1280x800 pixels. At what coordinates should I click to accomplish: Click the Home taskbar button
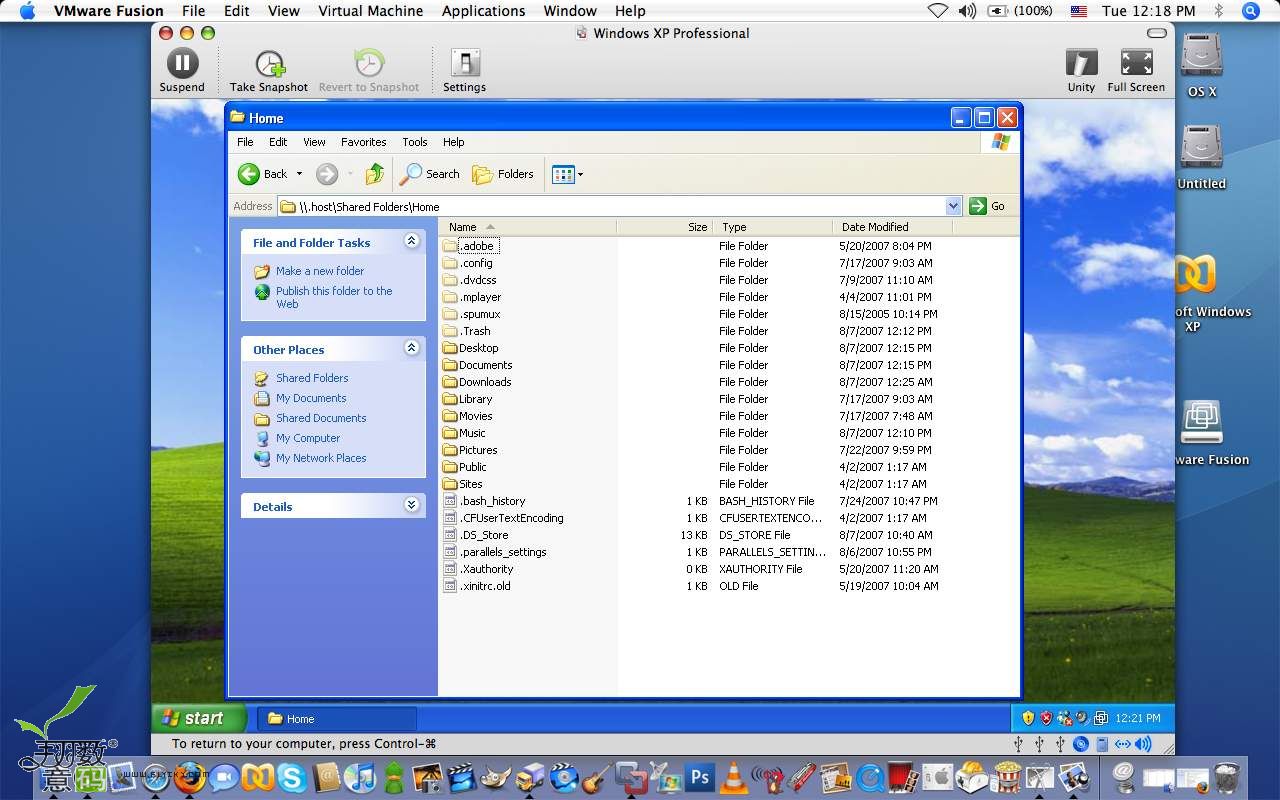click(x=337, y=718)
